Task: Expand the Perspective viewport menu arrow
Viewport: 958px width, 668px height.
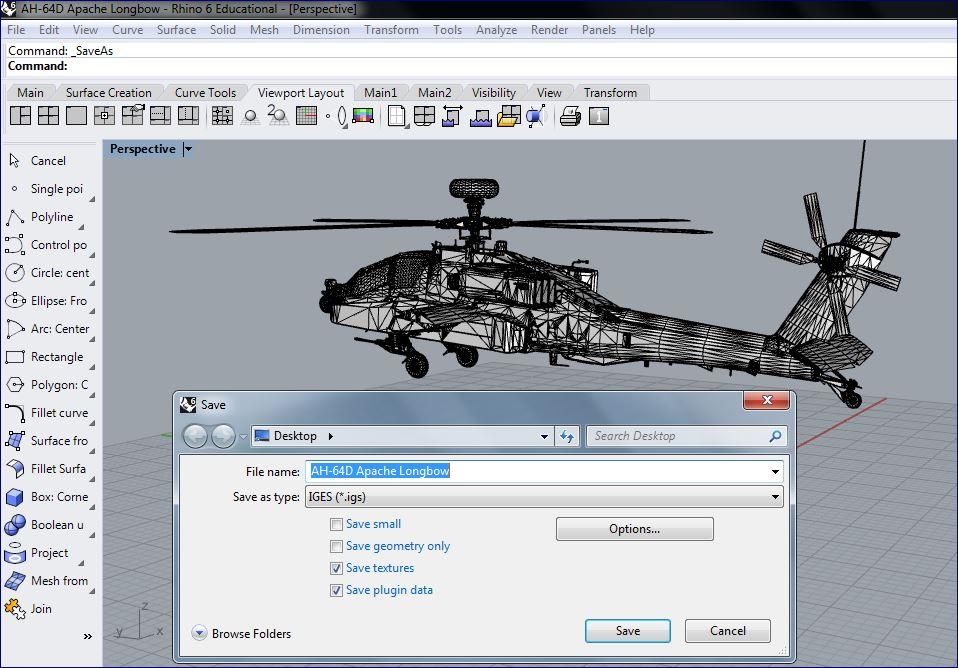Action: [x=188, y=149]
